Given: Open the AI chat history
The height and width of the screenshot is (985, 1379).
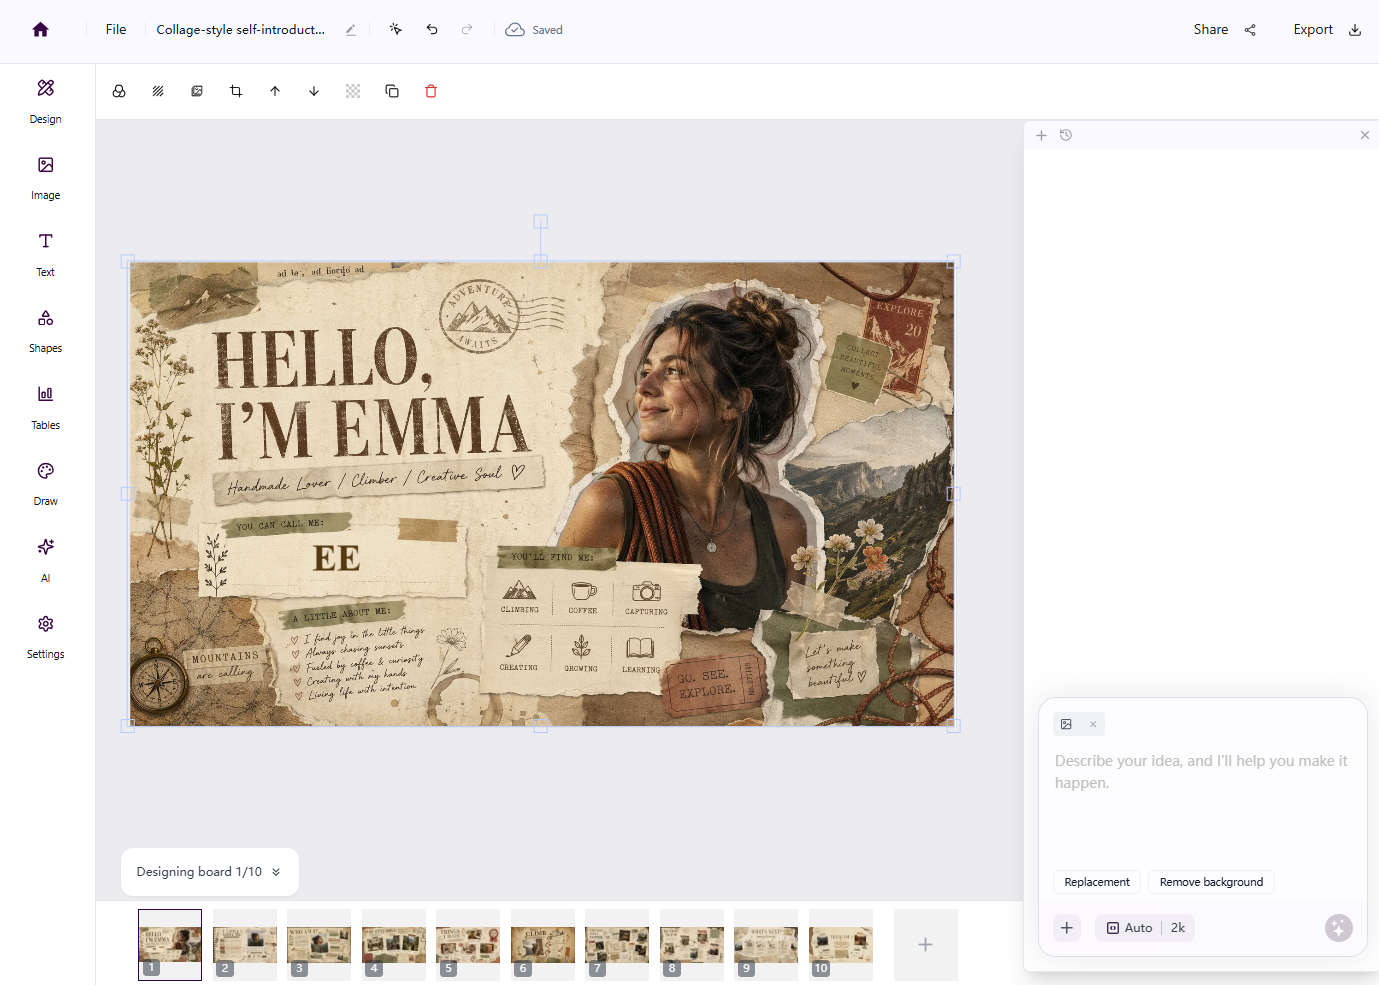Looking at the screenshot, I should pos(1066,135).
